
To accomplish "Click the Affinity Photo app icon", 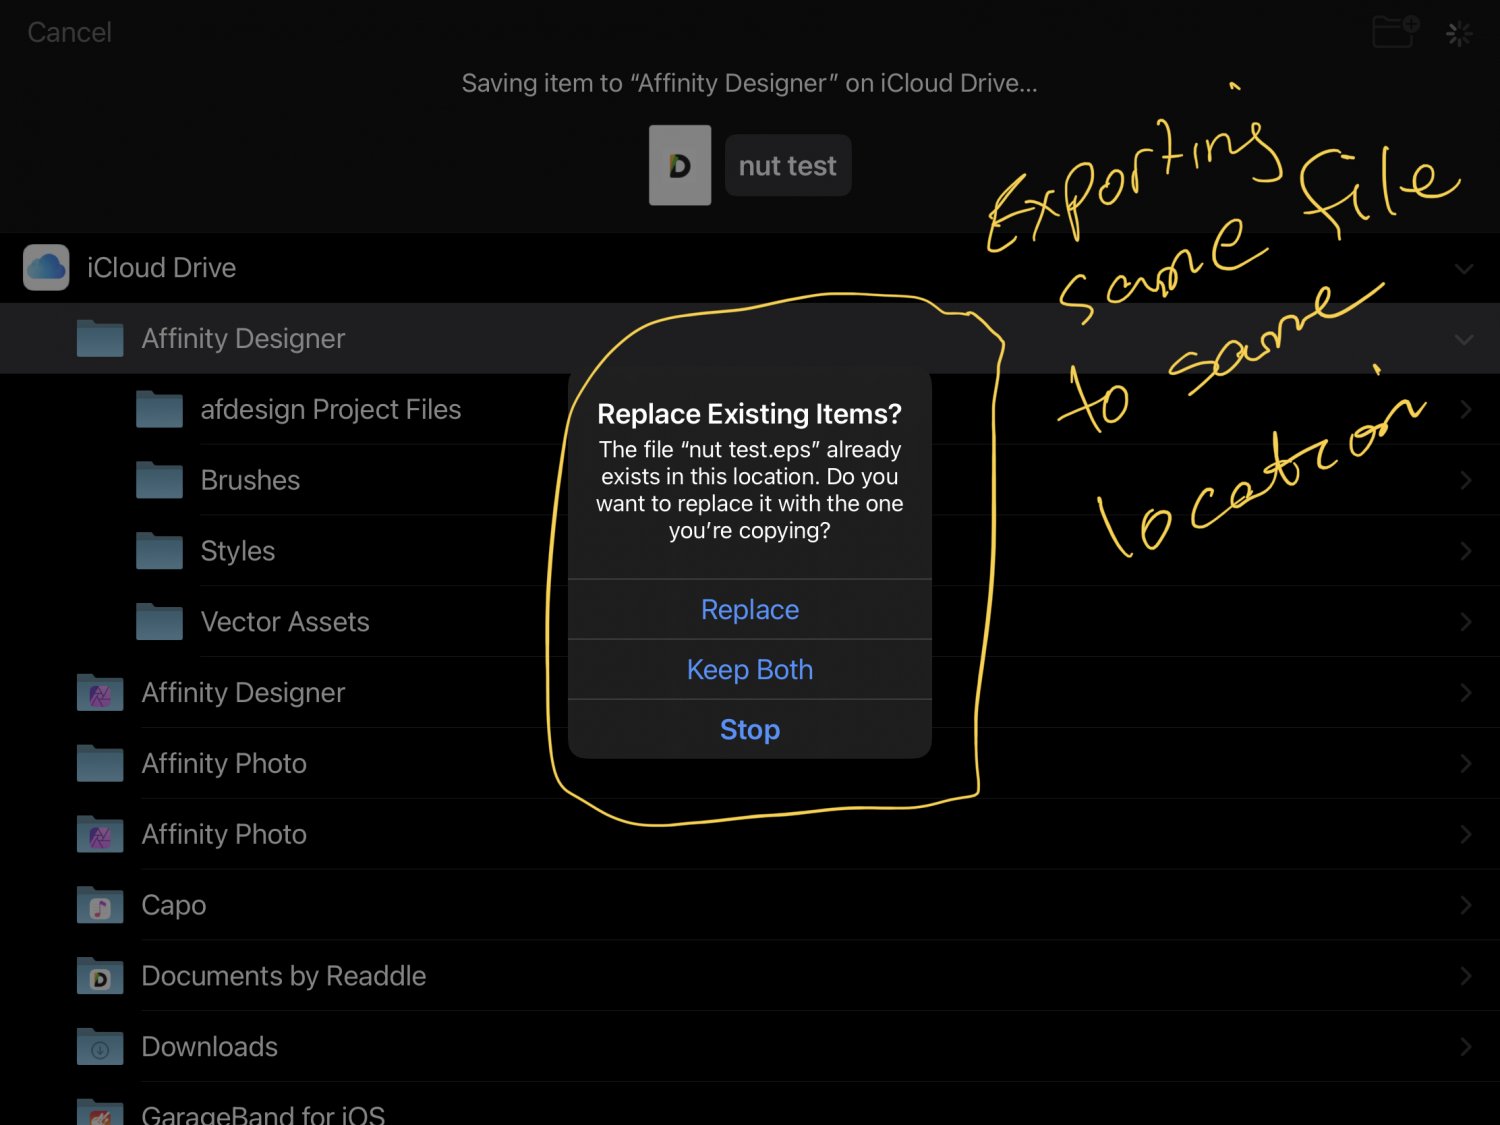I will pyautogui.click(x=98, y=834).
